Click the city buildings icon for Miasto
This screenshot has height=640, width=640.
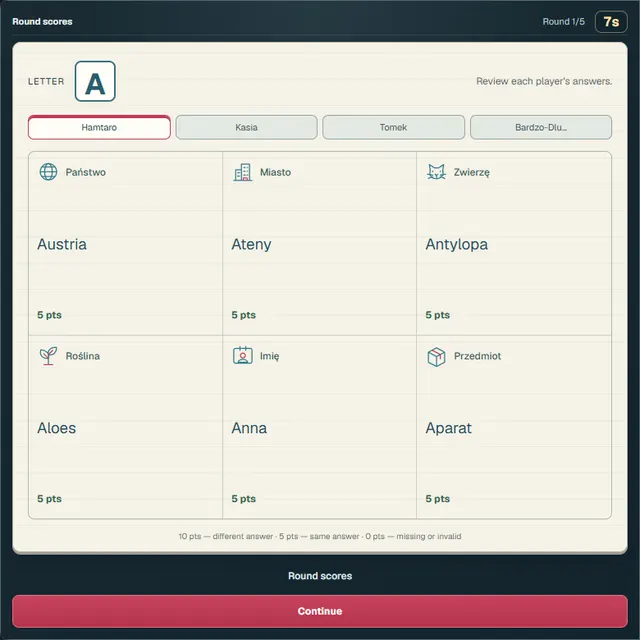pos(242,172)
